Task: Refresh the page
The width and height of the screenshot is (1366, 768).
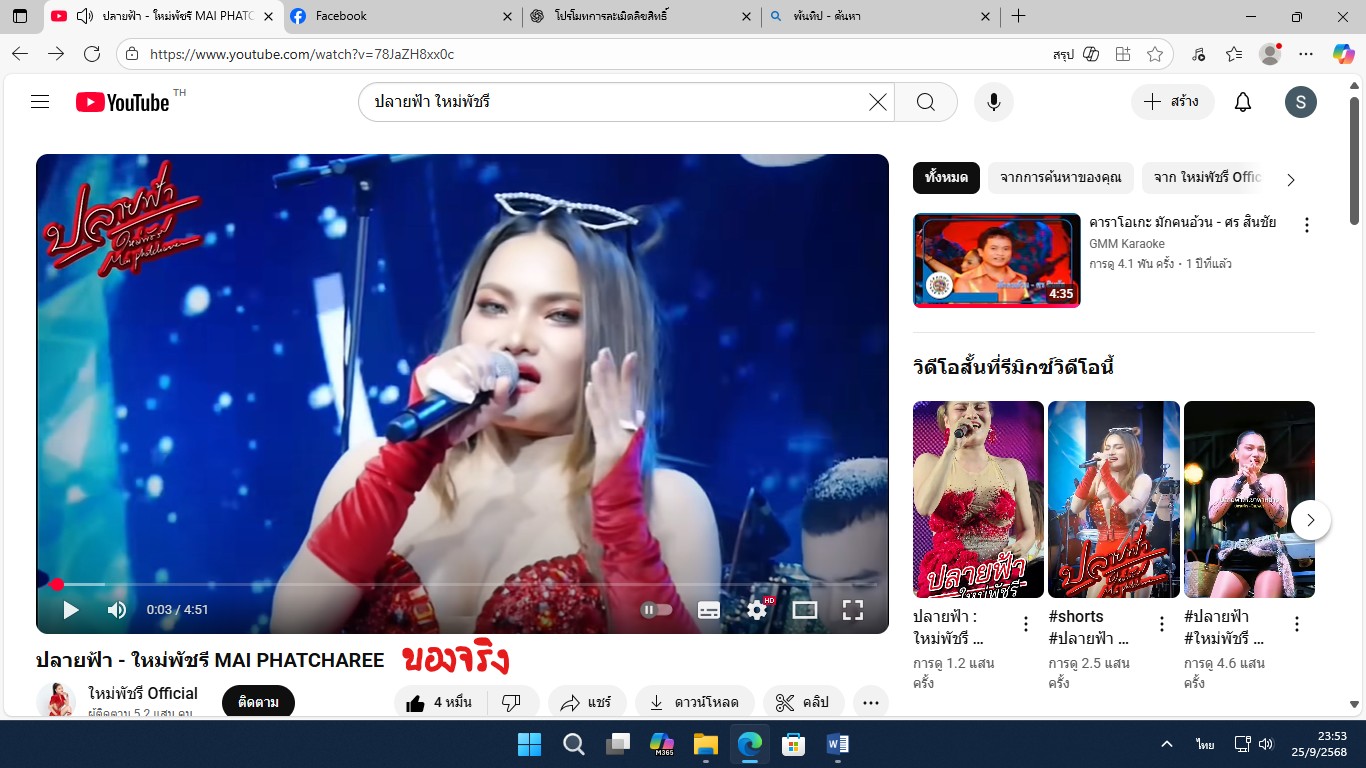Action: click(x=92, y=54)
